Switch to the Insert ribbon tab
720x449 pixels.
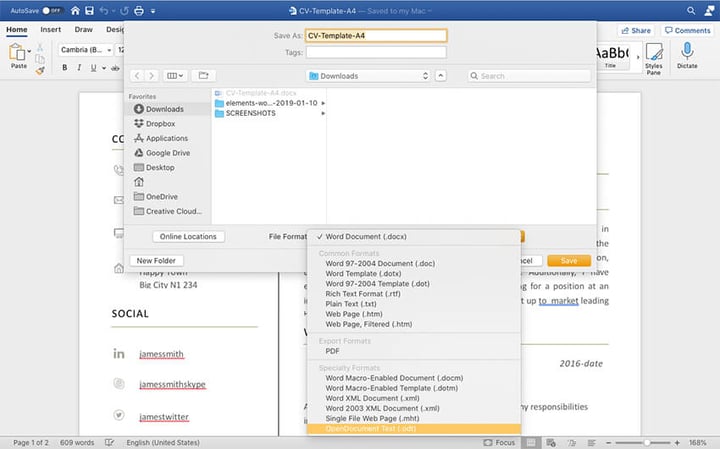coord(51,29)
